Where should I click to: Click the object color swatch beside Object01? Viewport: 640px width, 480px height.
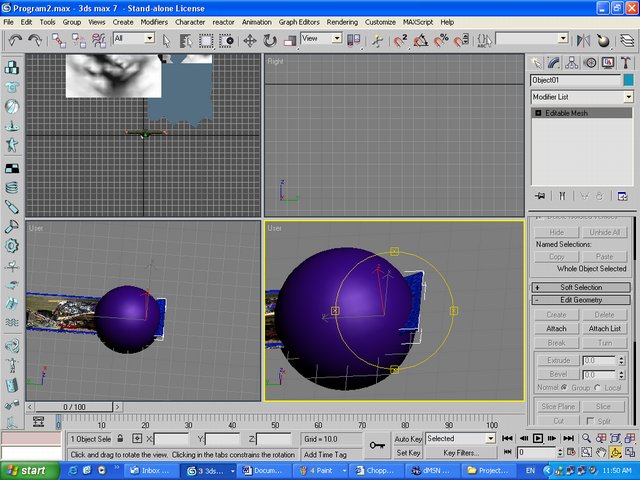pos(628,80)
